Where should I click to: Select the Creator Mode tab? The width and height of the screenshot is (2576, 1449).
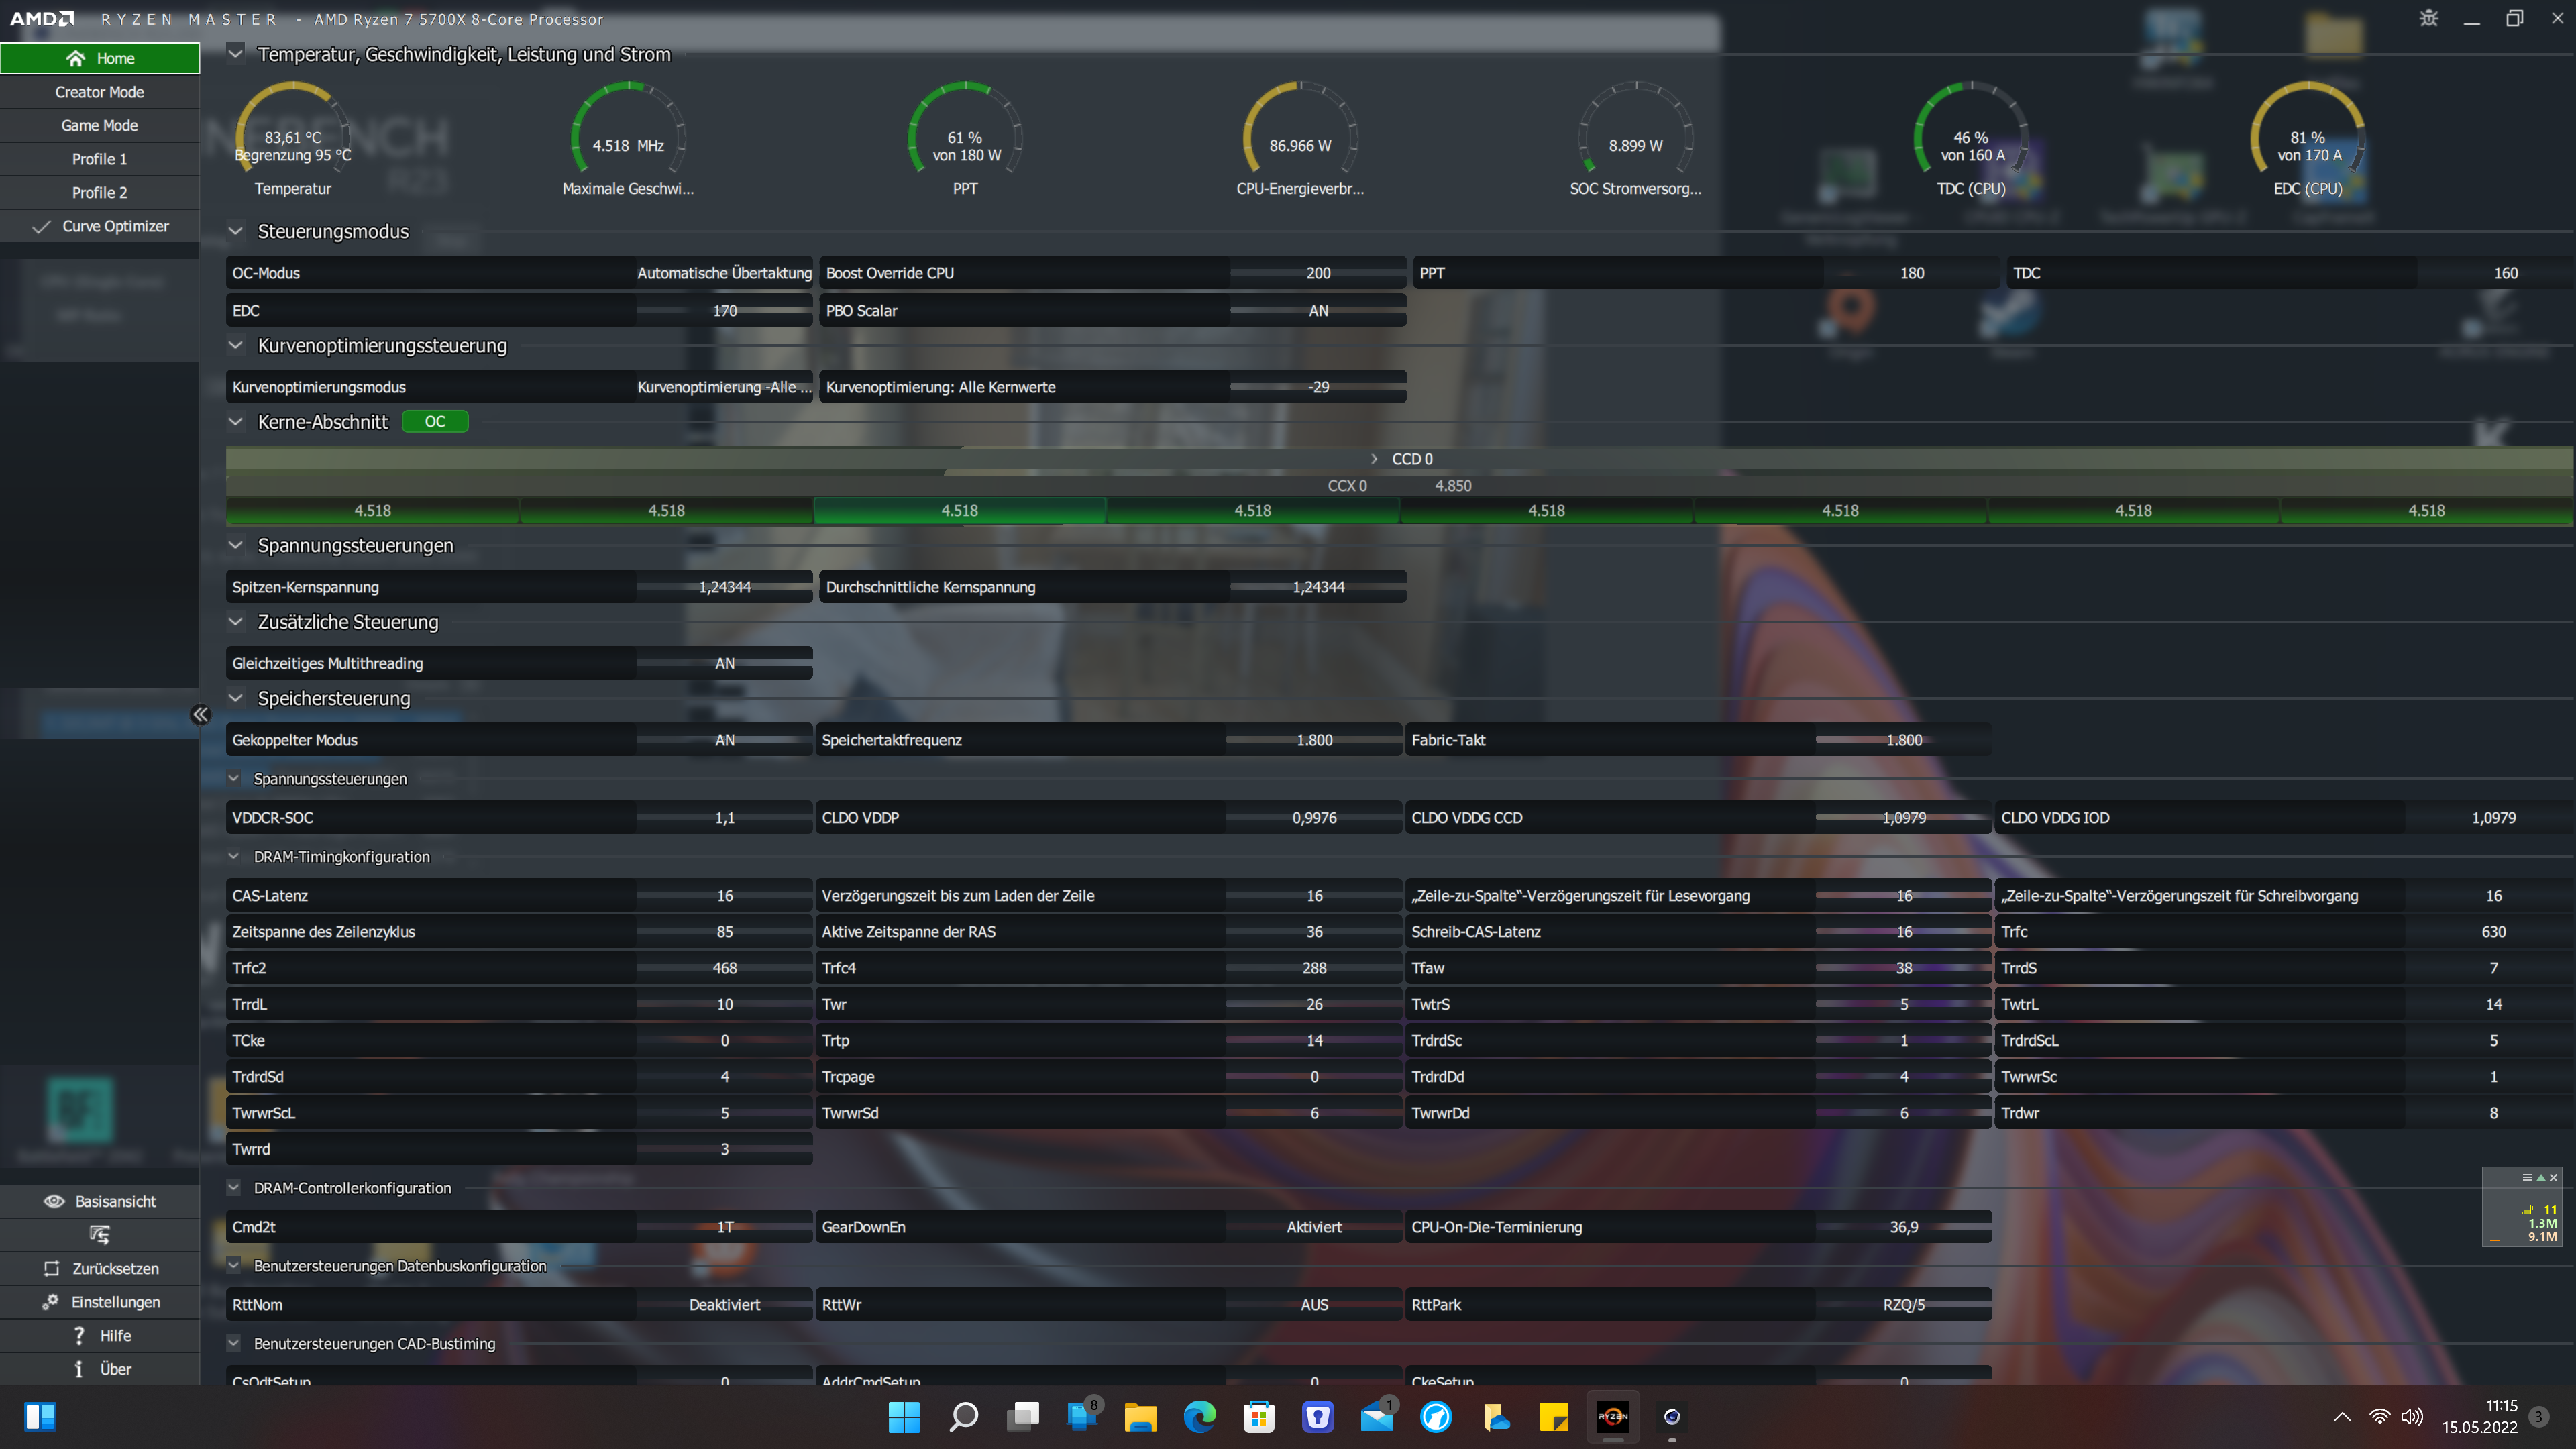click(x=99, y=91)
